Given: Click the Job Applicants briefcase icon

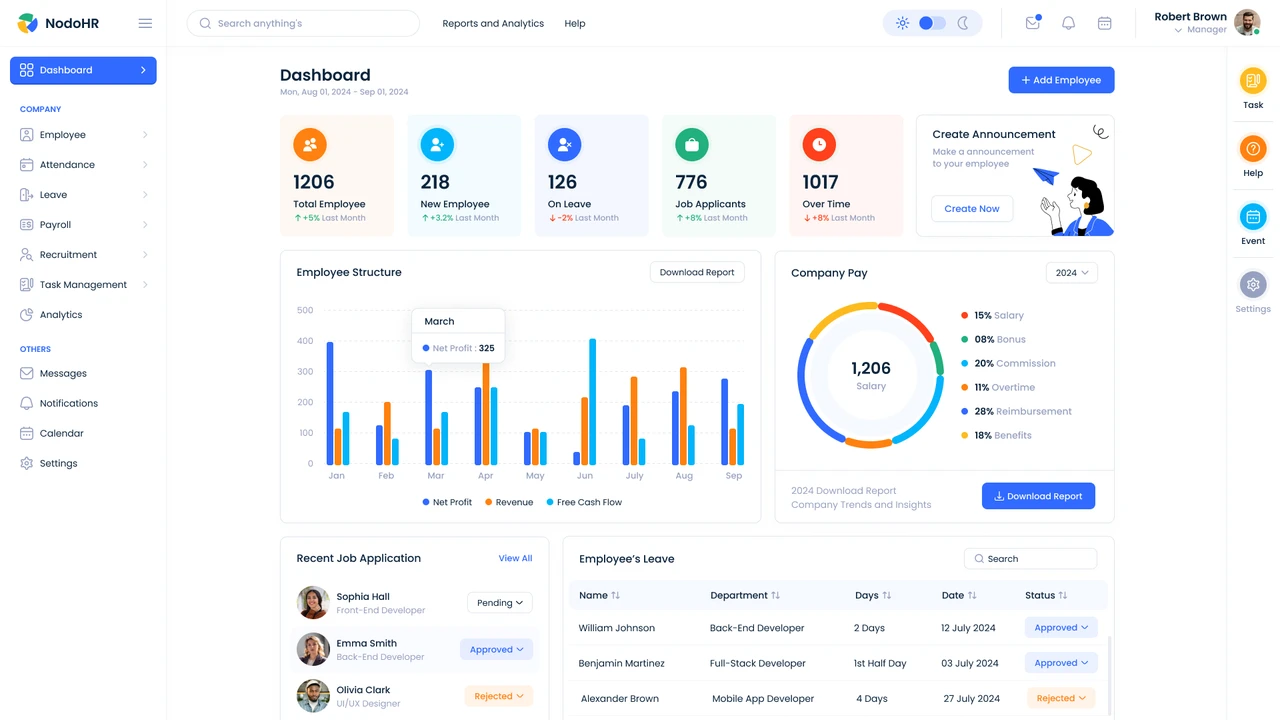Looking at the screenshot, I should pyautogui.click(x=692, y=145).
